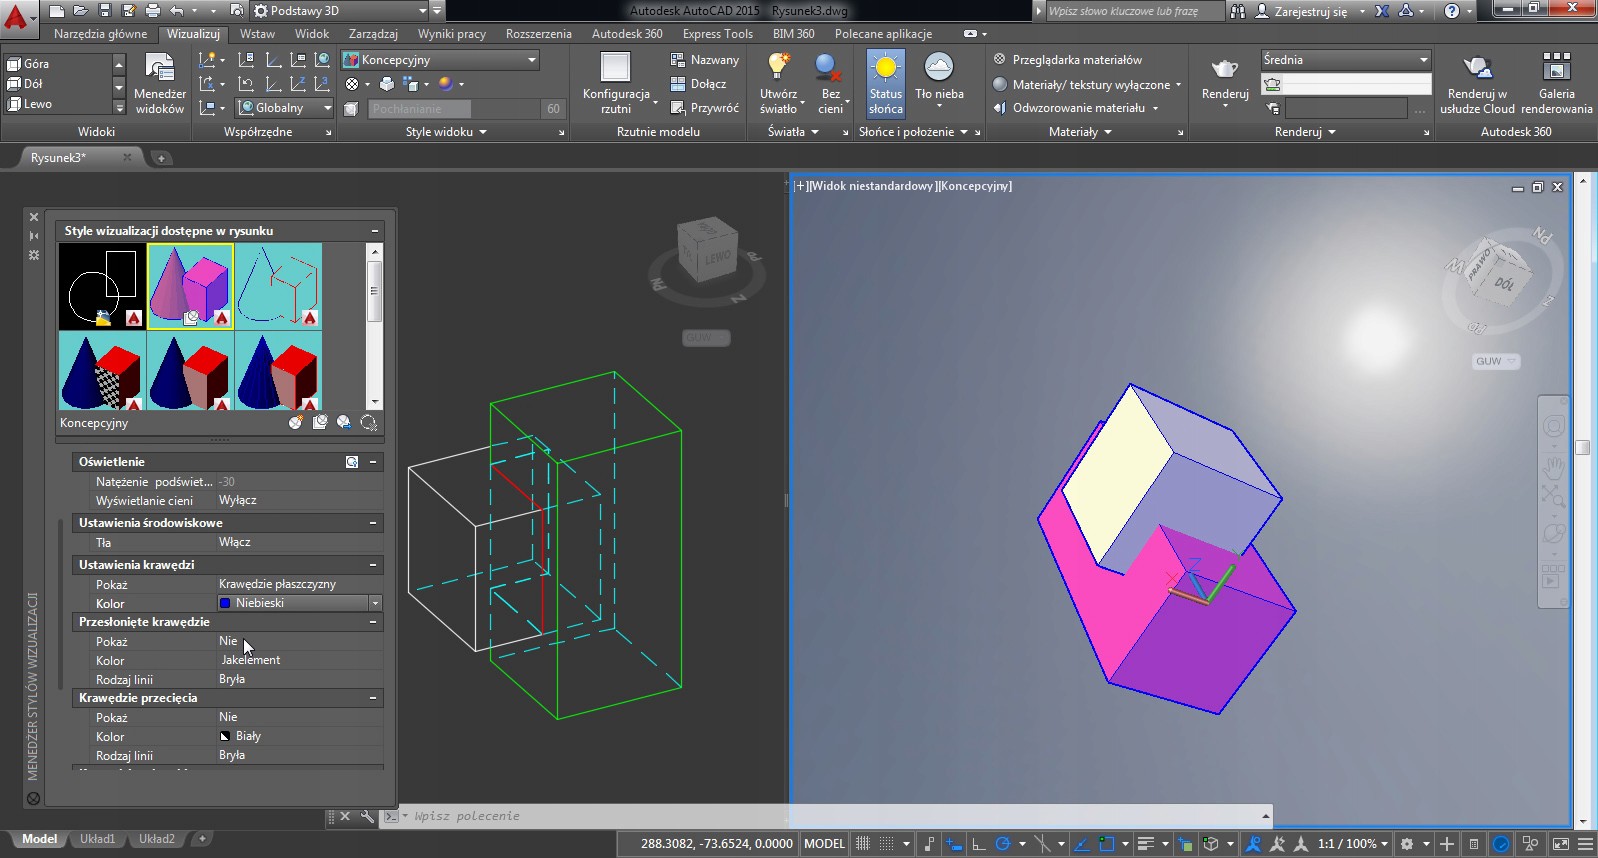Toggle ortho mode in status bar

pos(979,844)
